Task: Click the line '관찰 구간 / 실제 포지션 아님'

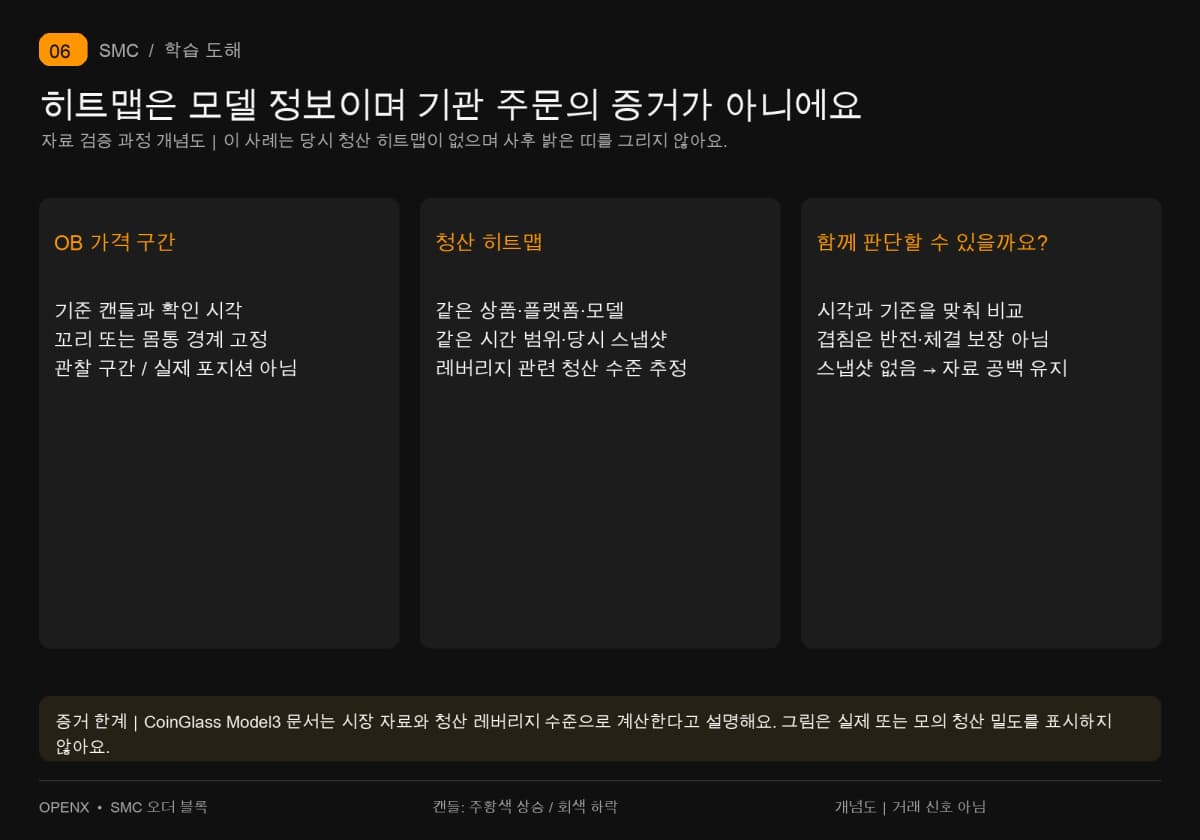Action: tap(176, 368)
